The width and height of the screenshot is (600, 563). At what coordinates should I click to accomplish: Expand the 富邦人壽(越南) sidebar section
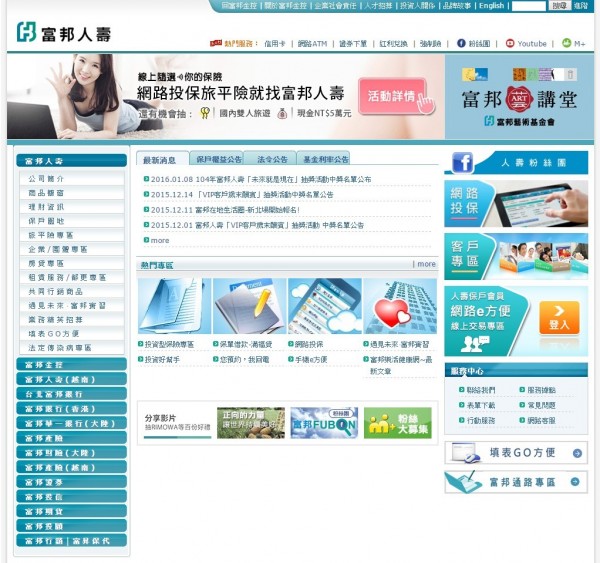coord(72,379)
